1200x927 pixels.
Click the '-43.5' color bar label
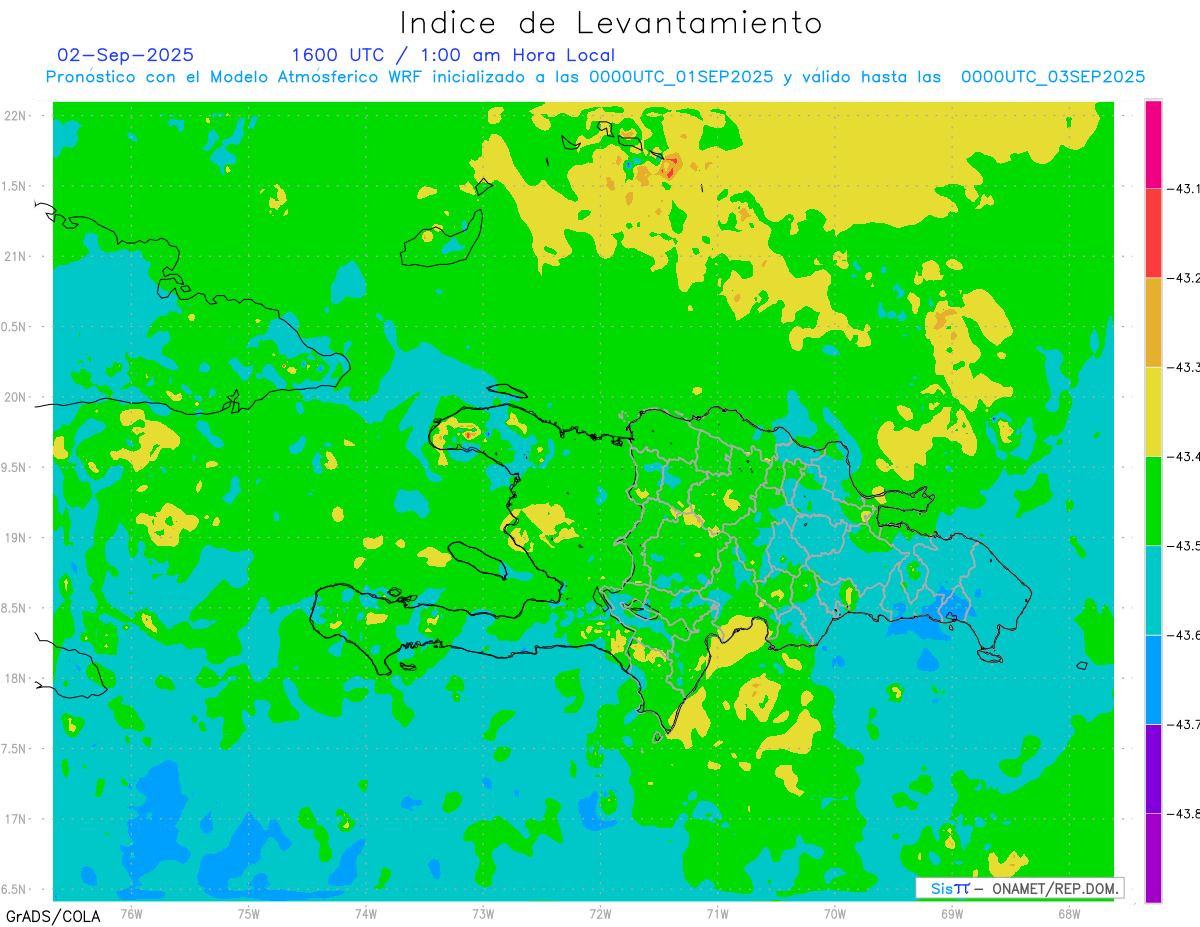[1183, 545]
